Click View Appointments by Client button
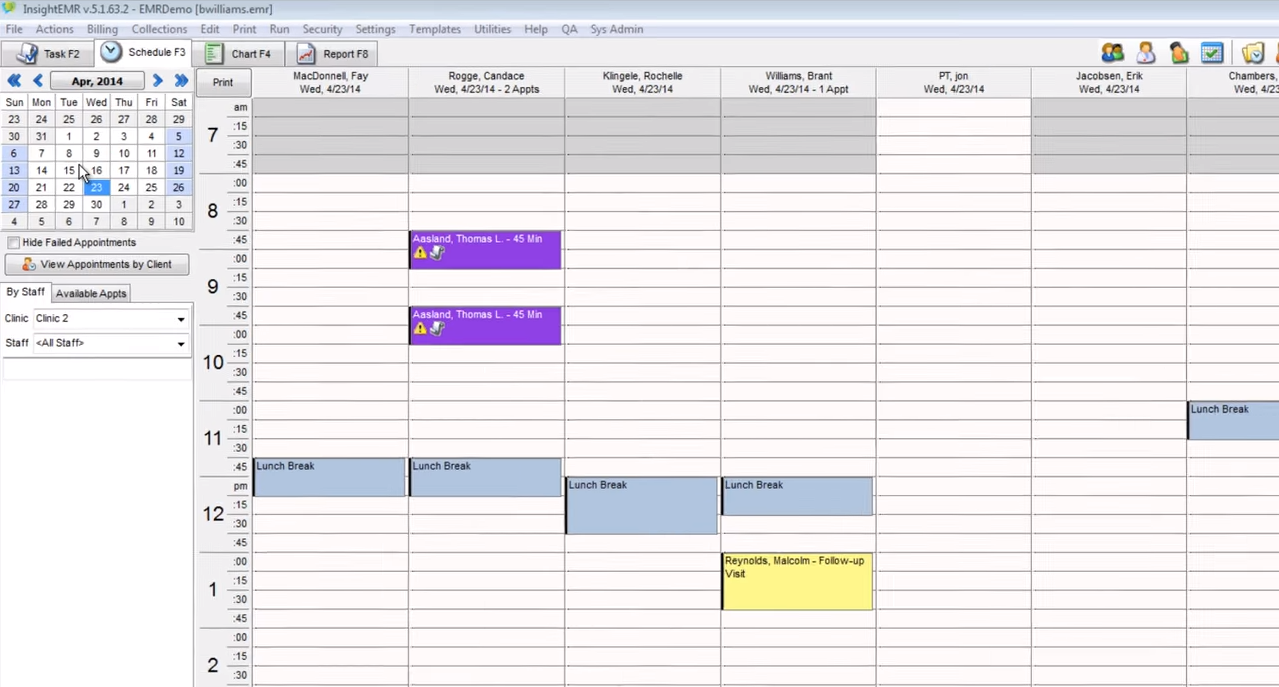This screenshot has width=1279, height=687. pos(97,264)
